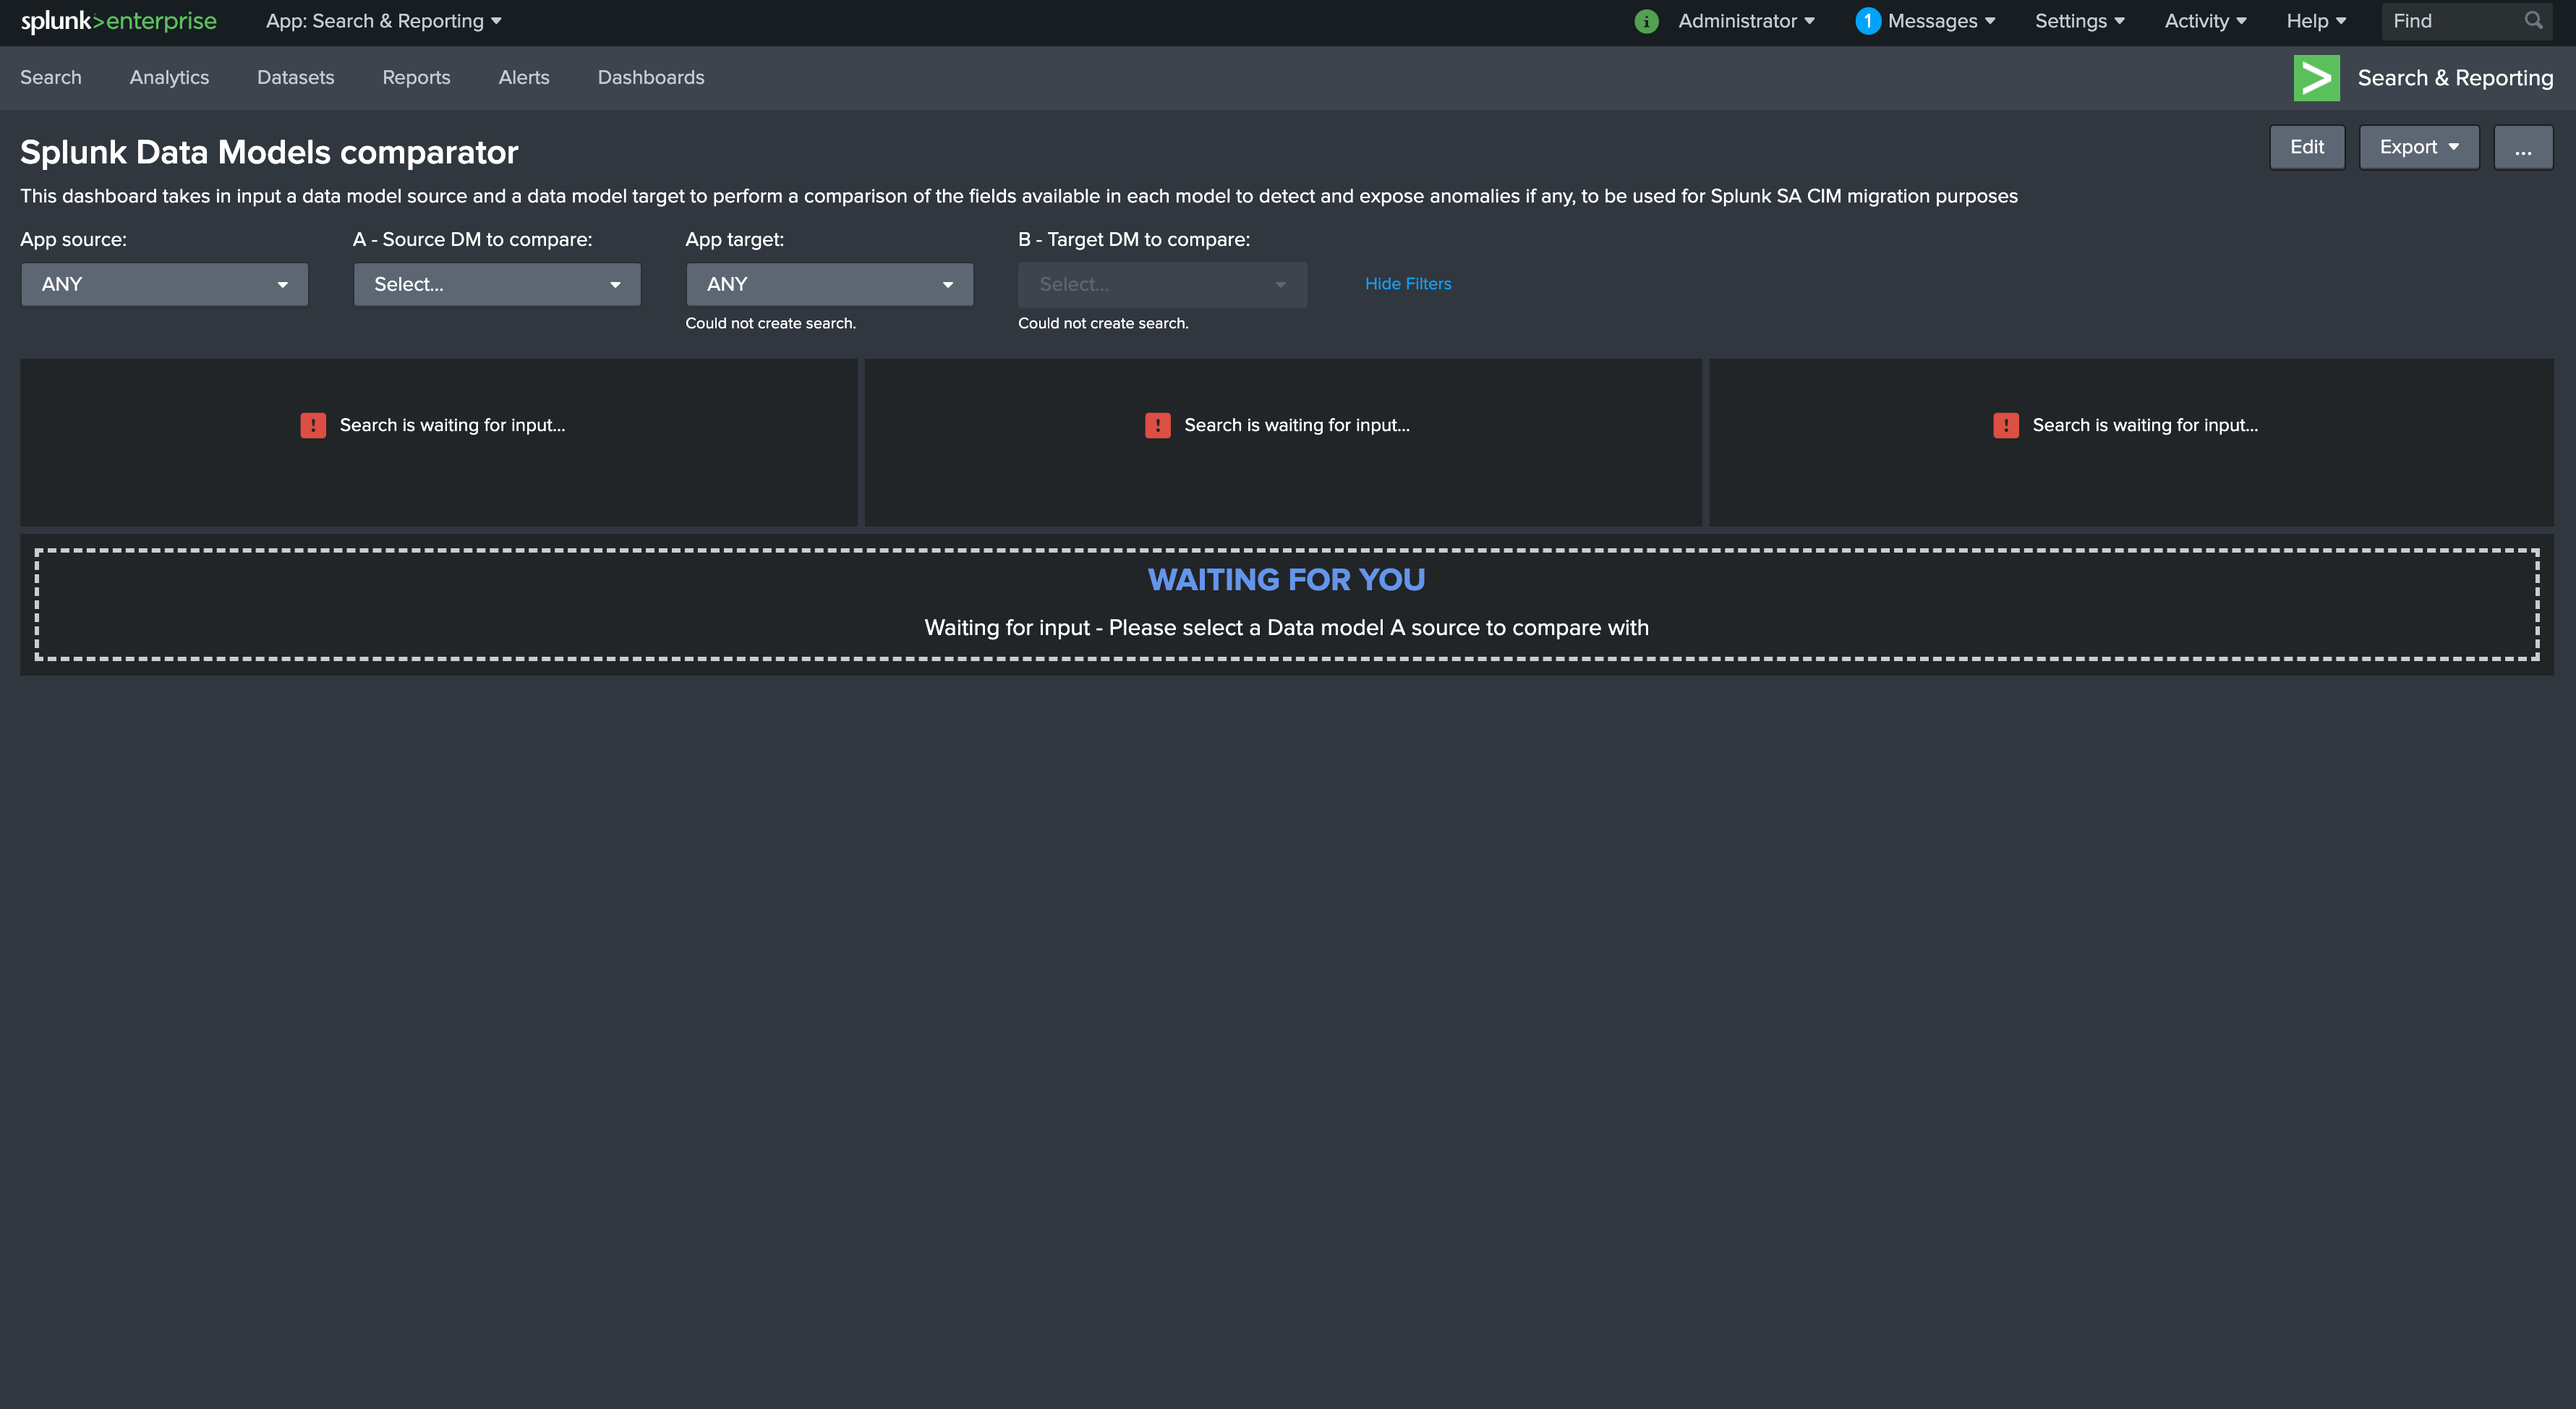Open the App source ANY dropdown
The width and height of the screenshot is (2576, 1409).
coord(164,284)
